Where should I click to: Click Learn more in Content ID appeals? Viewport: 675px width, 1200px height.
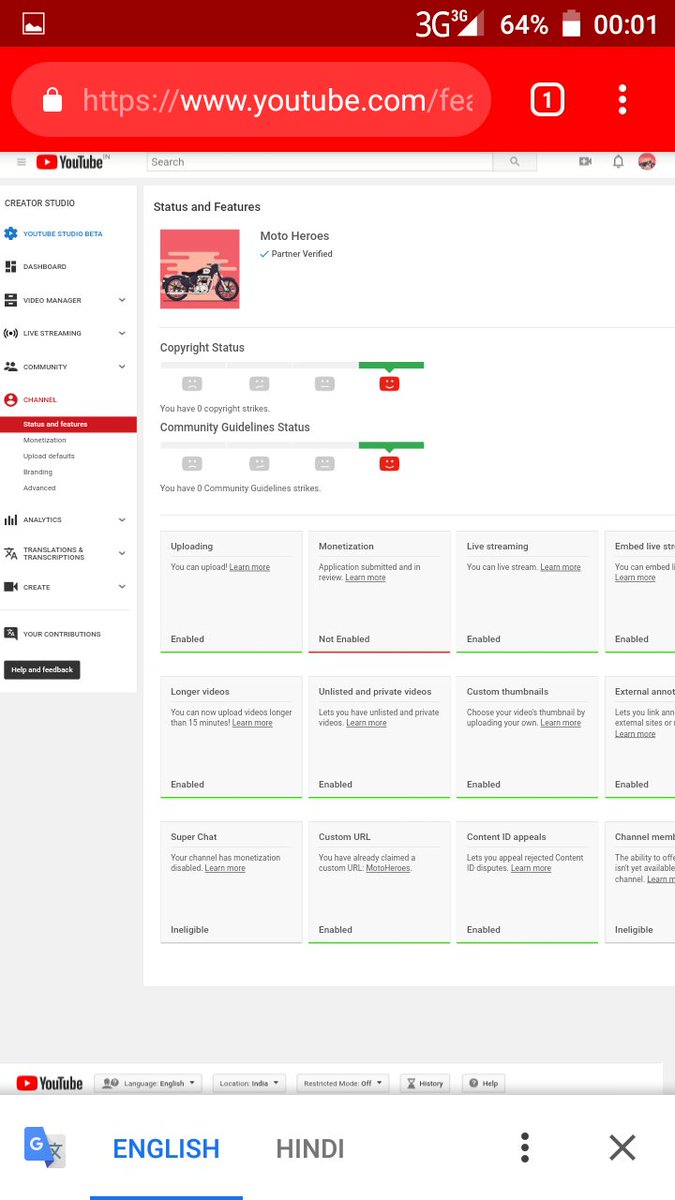coord(531,868)
